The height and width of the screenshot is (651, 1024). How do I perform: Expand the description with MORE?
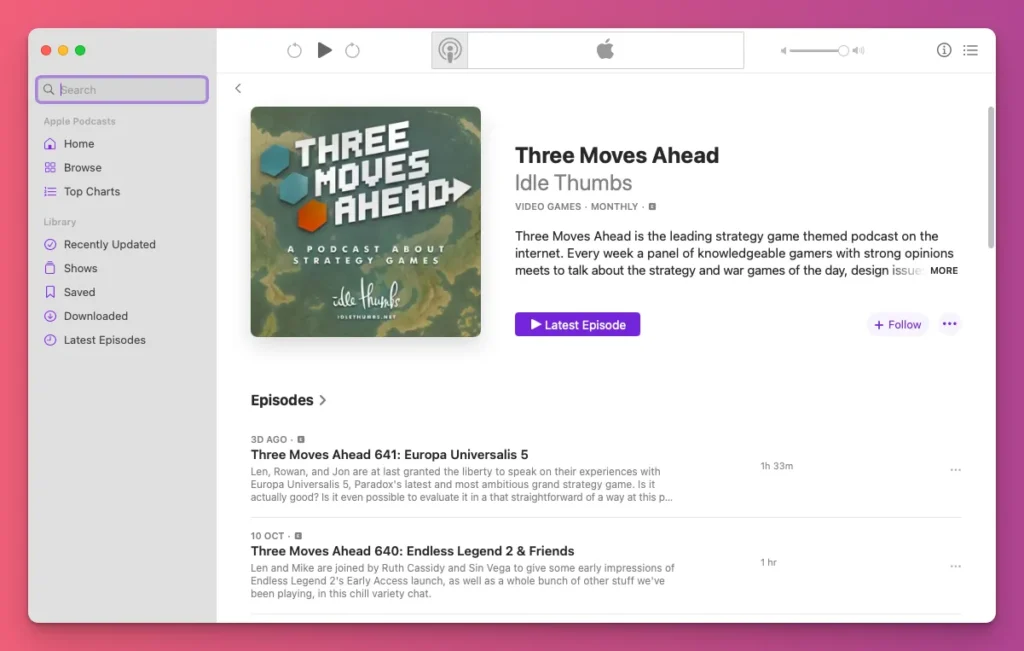pyautogui.click(x=943, y=271)
